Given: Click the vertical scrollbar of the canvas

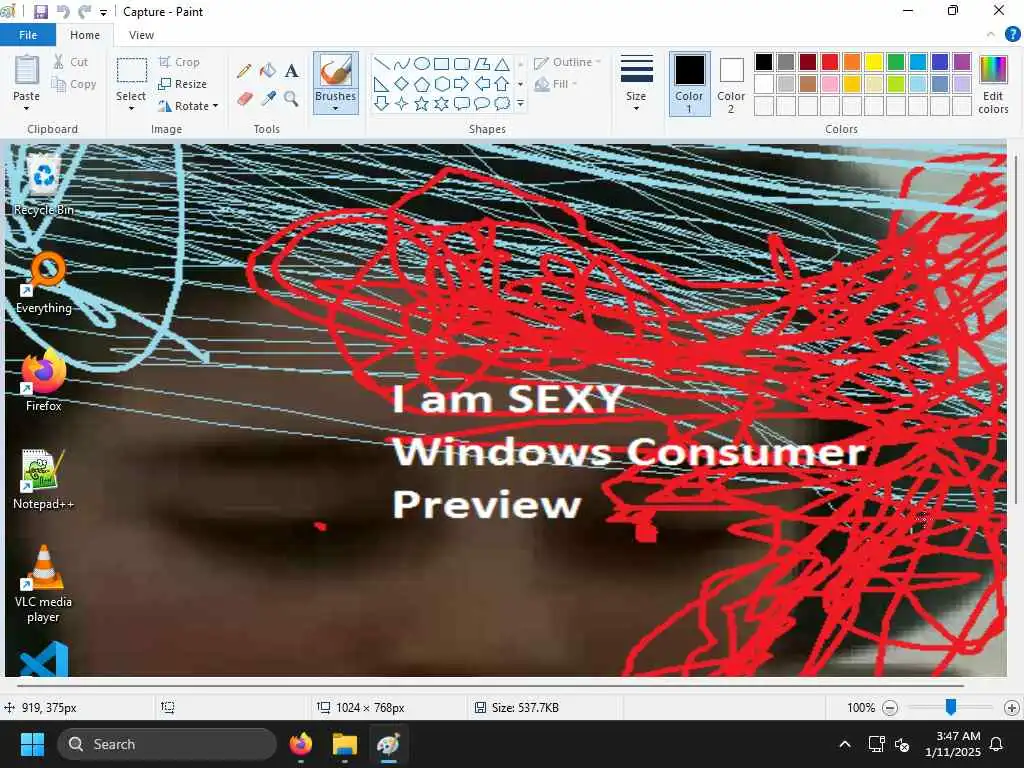Looking at the screenshot, I should point(1016,329).
